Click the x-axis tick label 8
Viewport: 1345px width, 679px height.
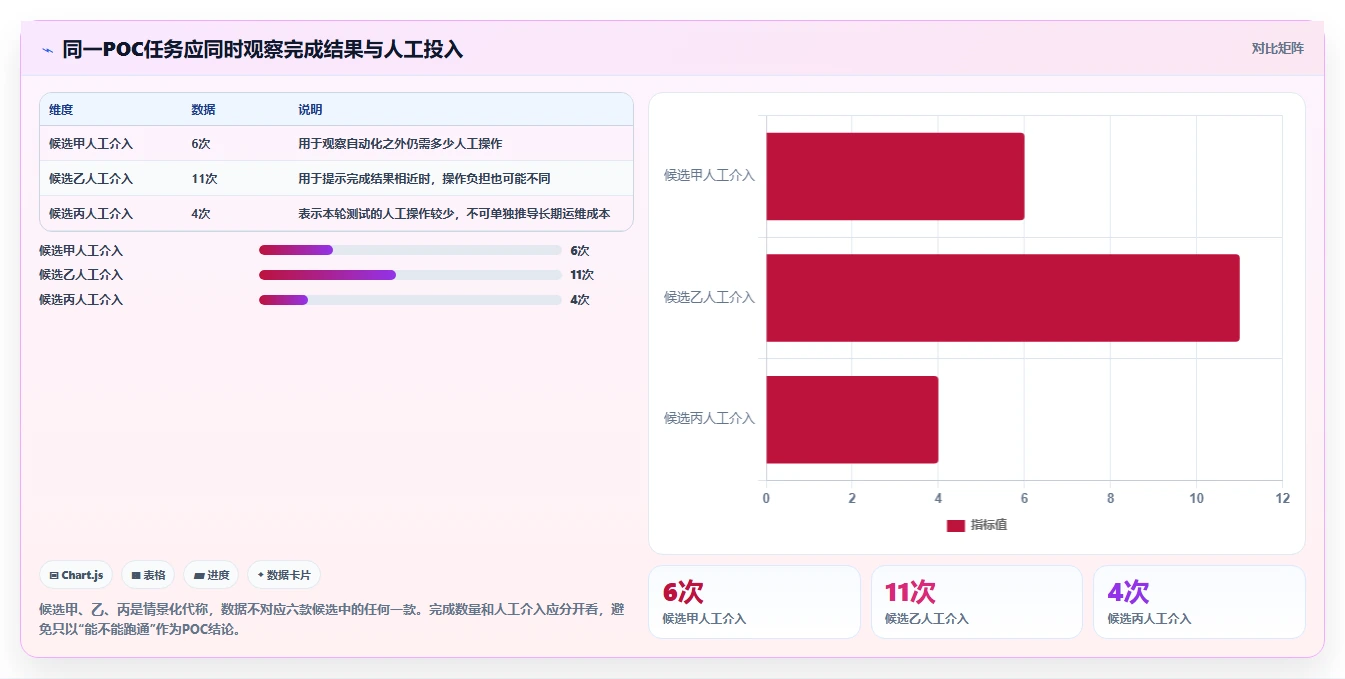coord(1110,498)
